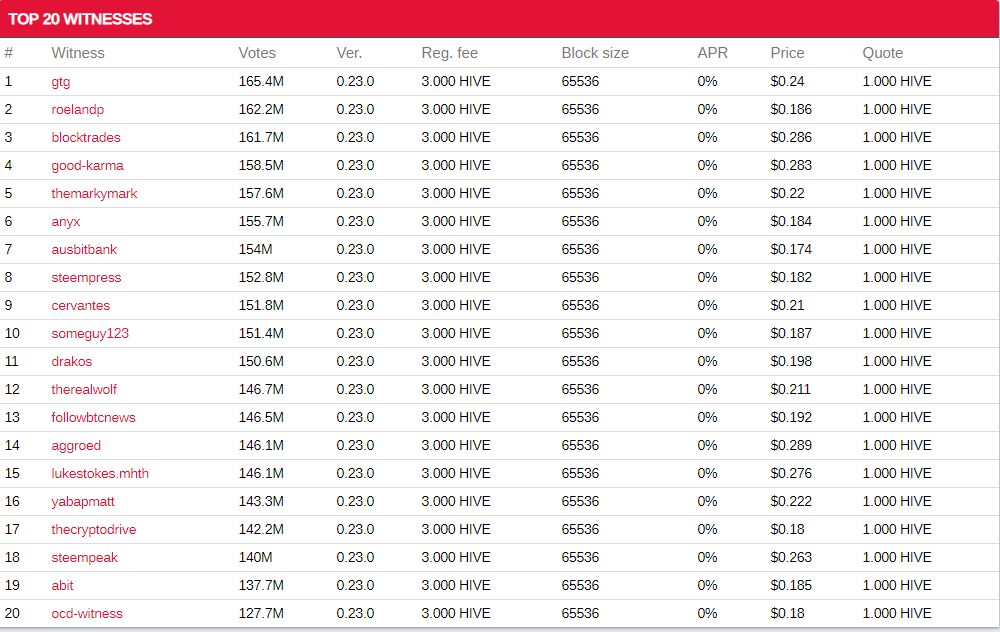
Task: Click the $0.185 price value
Action: (791, 586)
